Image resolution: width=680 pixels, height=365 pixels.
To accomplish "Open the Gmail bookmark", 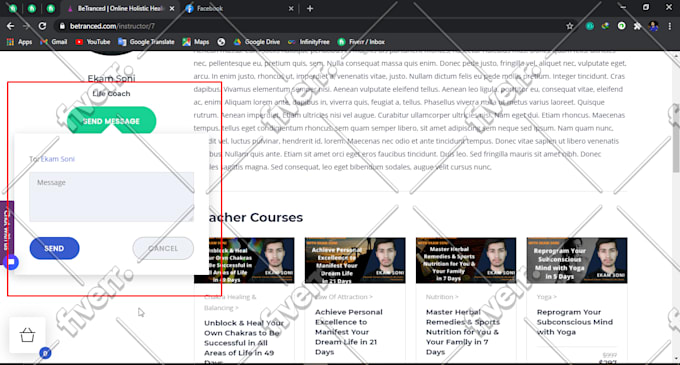I will point(53,42).
